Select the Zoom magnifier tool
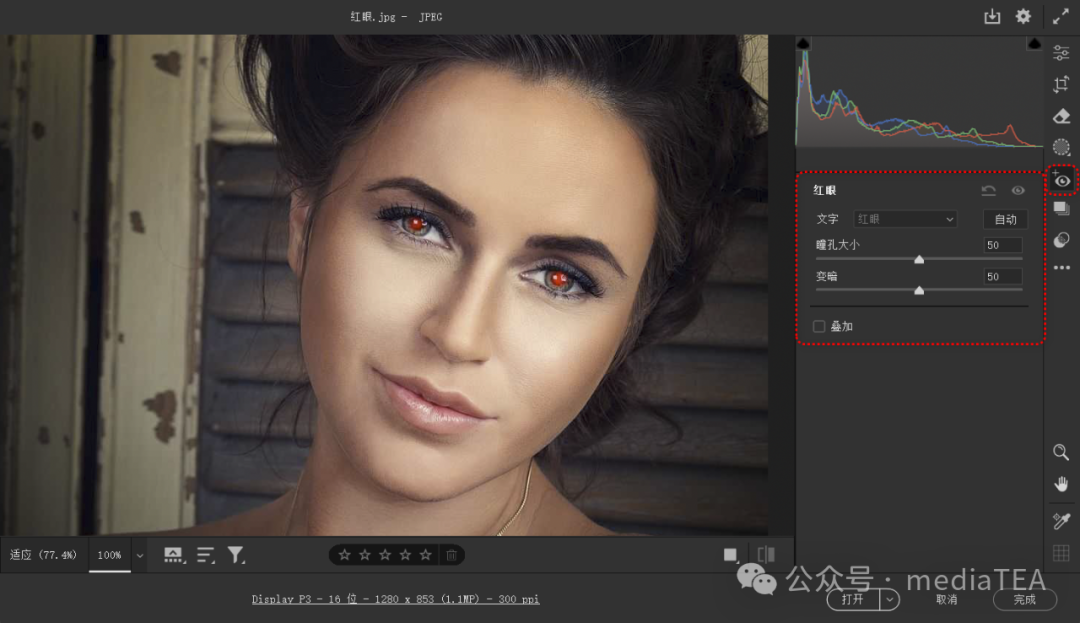Screen dimensions: 1080x623 pos(1061,452)
